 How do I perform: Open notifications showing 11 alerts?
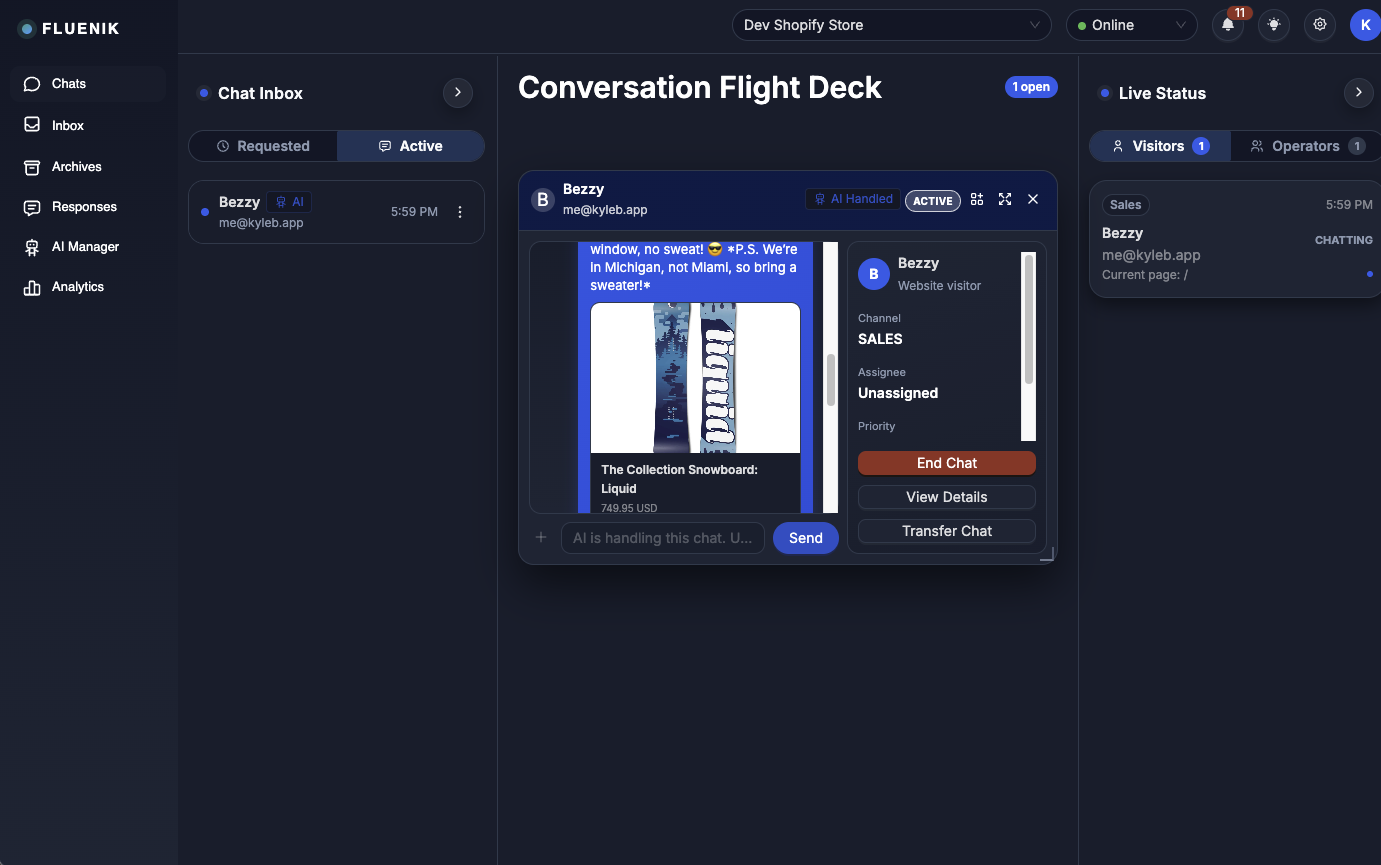1227,25
